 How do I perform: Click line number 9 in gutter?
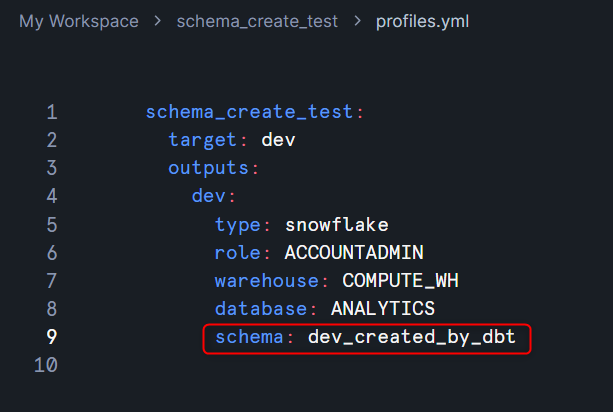(x=52, y=337)
